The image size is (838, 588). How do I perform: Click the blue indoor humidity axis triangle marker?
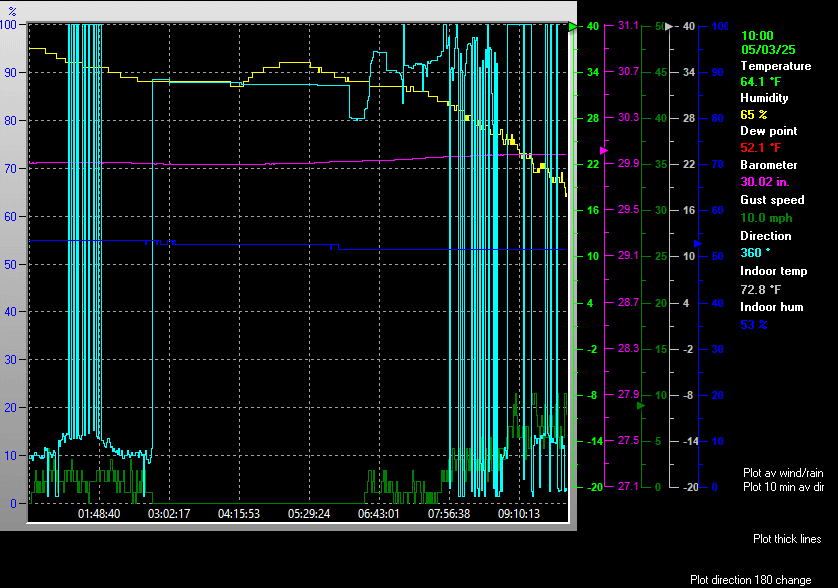697,244
